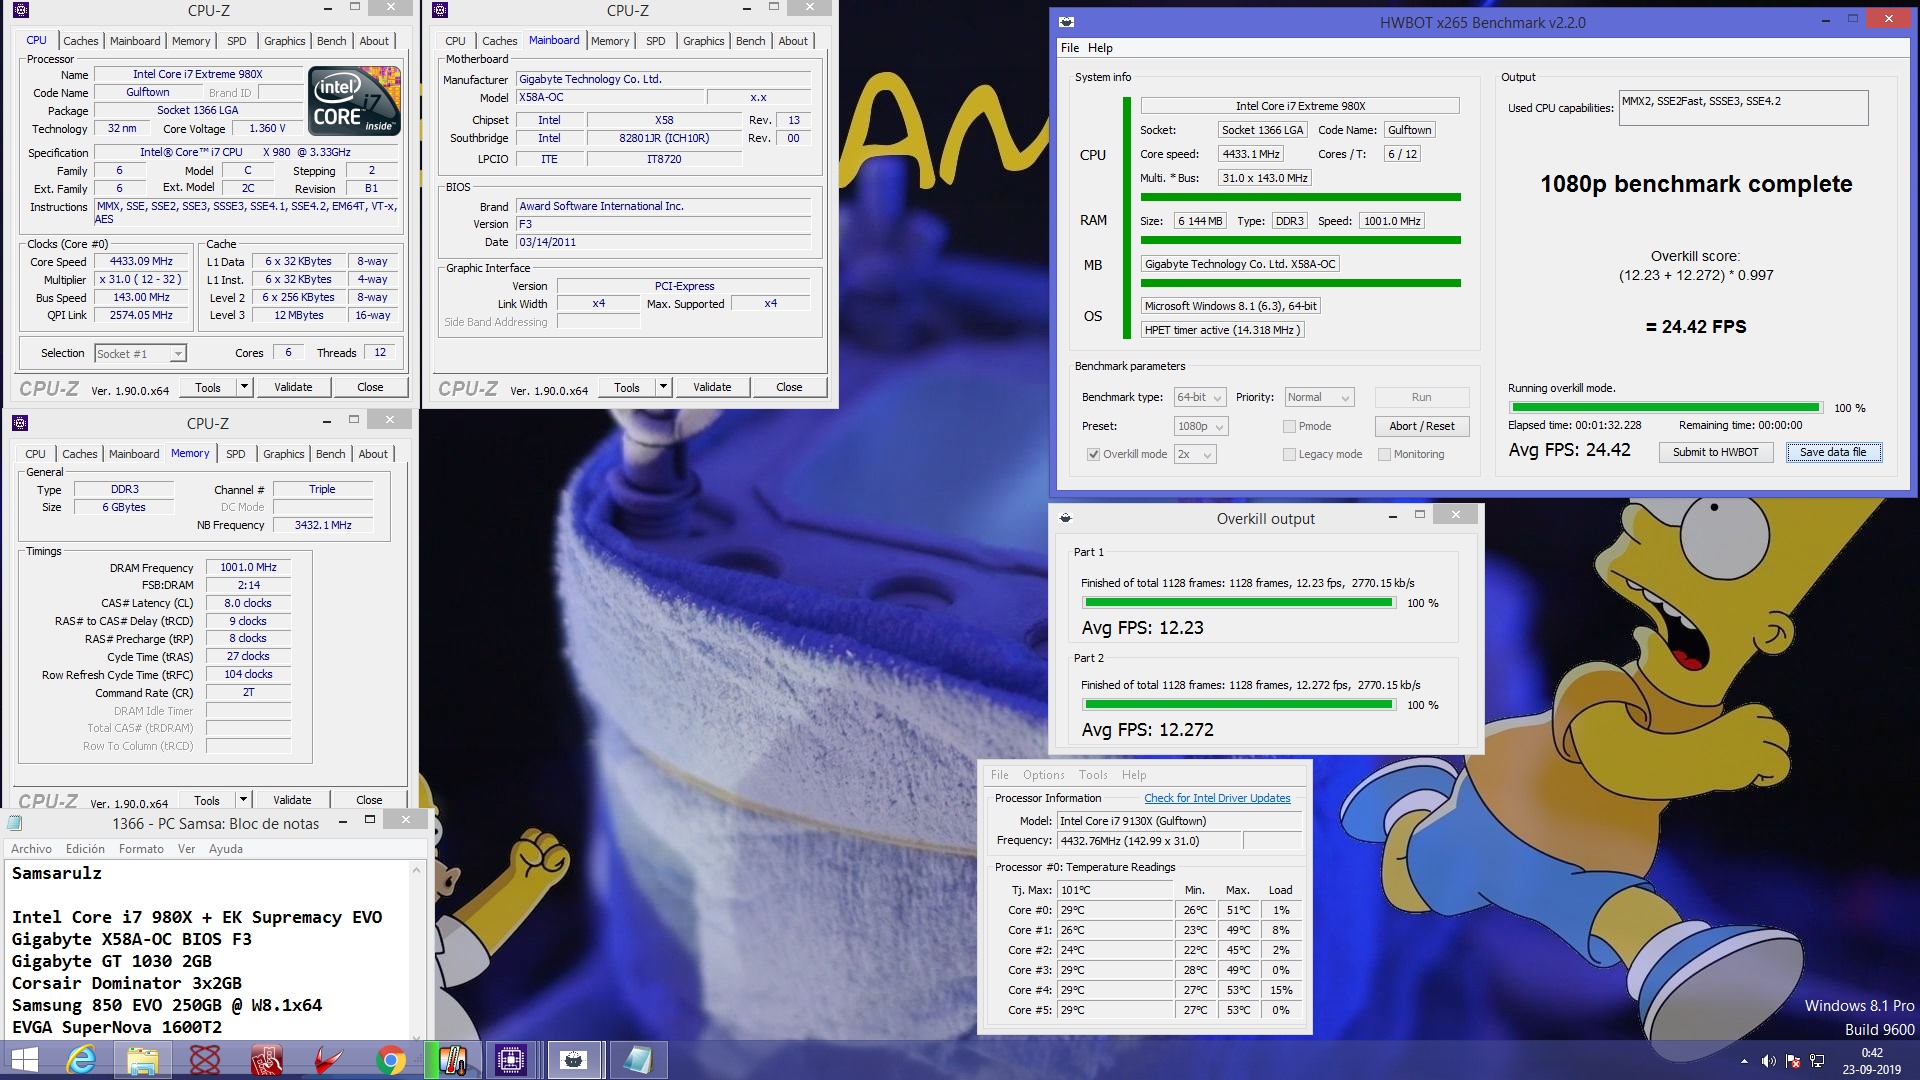Click HWBOT x265 Benchmark title bar icon
The image size is (1920, 1080).
1067,22
